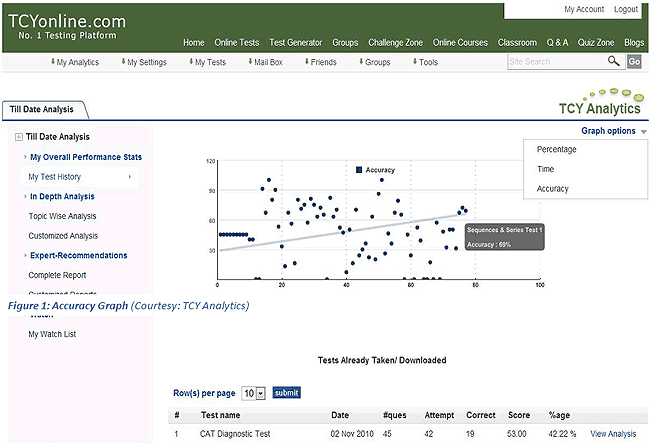
Task: Click the Correct column header
Action: click(x=481, y=415)
